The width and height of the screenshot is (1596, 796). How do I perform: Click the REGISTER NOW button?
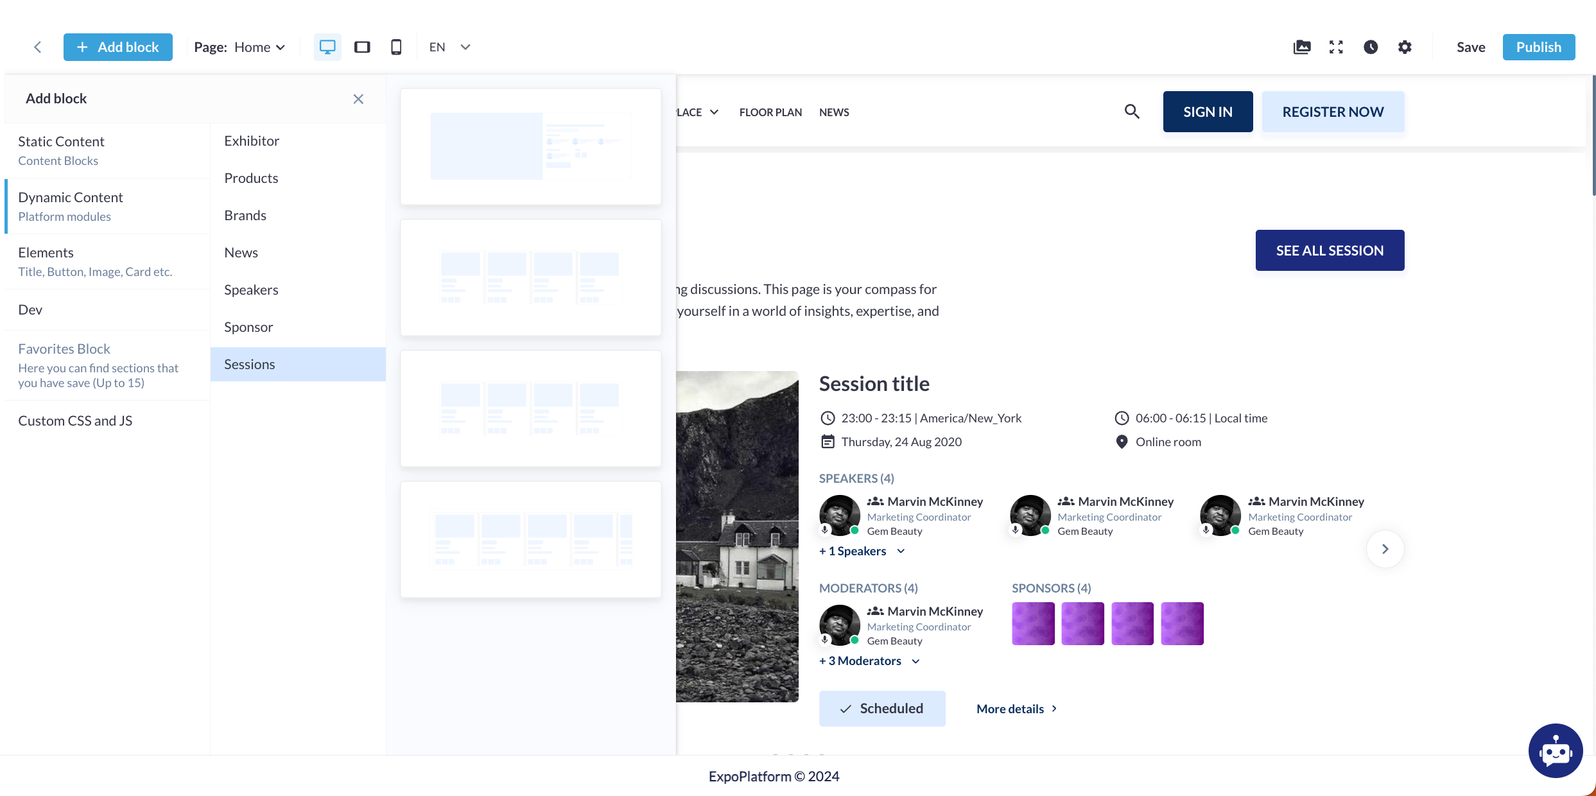pyautogui.click(x=1333, y=112)
